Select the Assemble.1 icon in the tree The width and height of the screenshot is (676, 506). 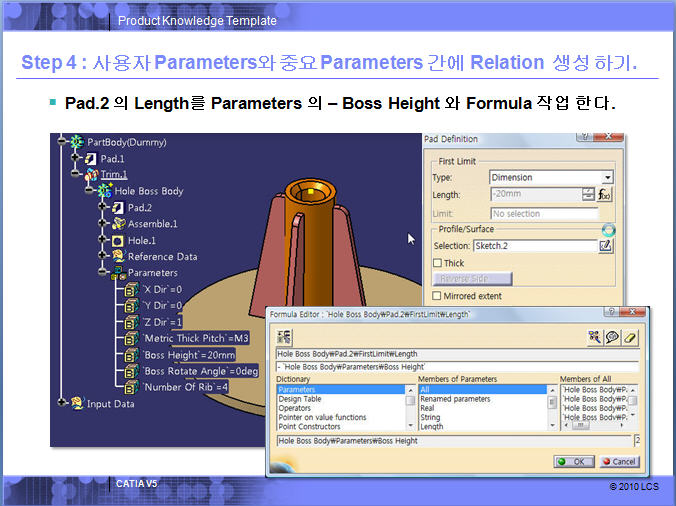117,224
